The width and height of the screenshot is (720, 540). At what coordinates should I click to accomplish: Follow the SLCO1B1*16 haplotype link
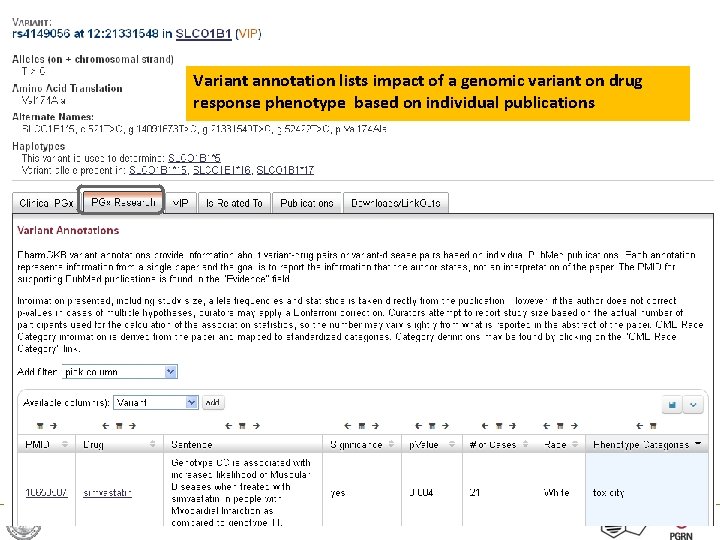[x=222, y=170]
